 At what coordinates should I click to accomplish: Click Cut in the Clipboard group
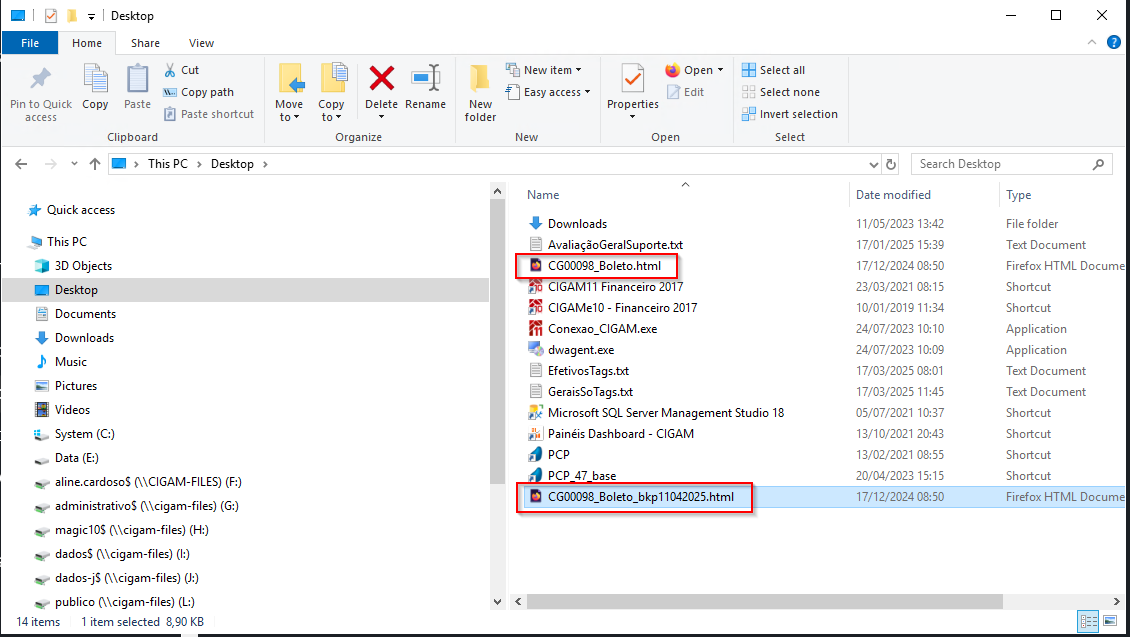point(181,70)
